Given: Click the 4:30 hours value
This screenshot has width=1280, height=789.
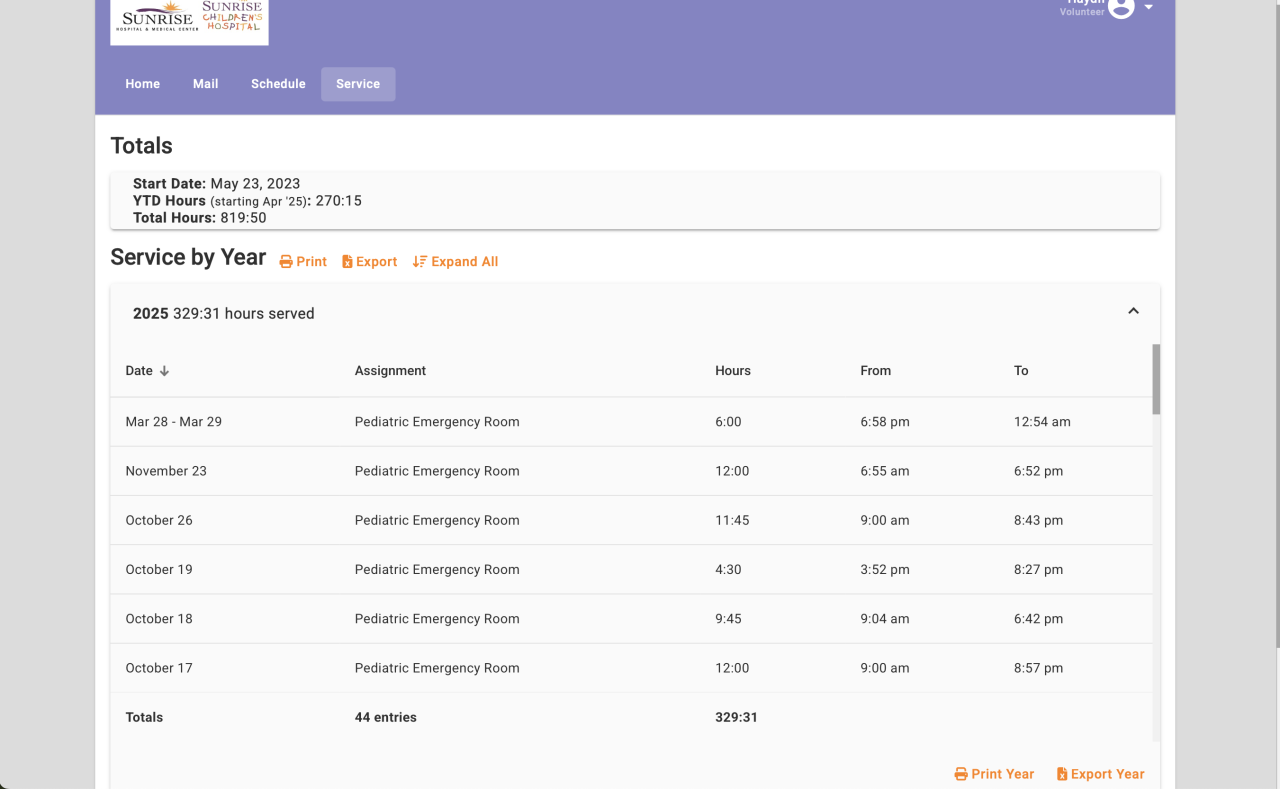Looking at the screenshot, I should click(728, 570).
